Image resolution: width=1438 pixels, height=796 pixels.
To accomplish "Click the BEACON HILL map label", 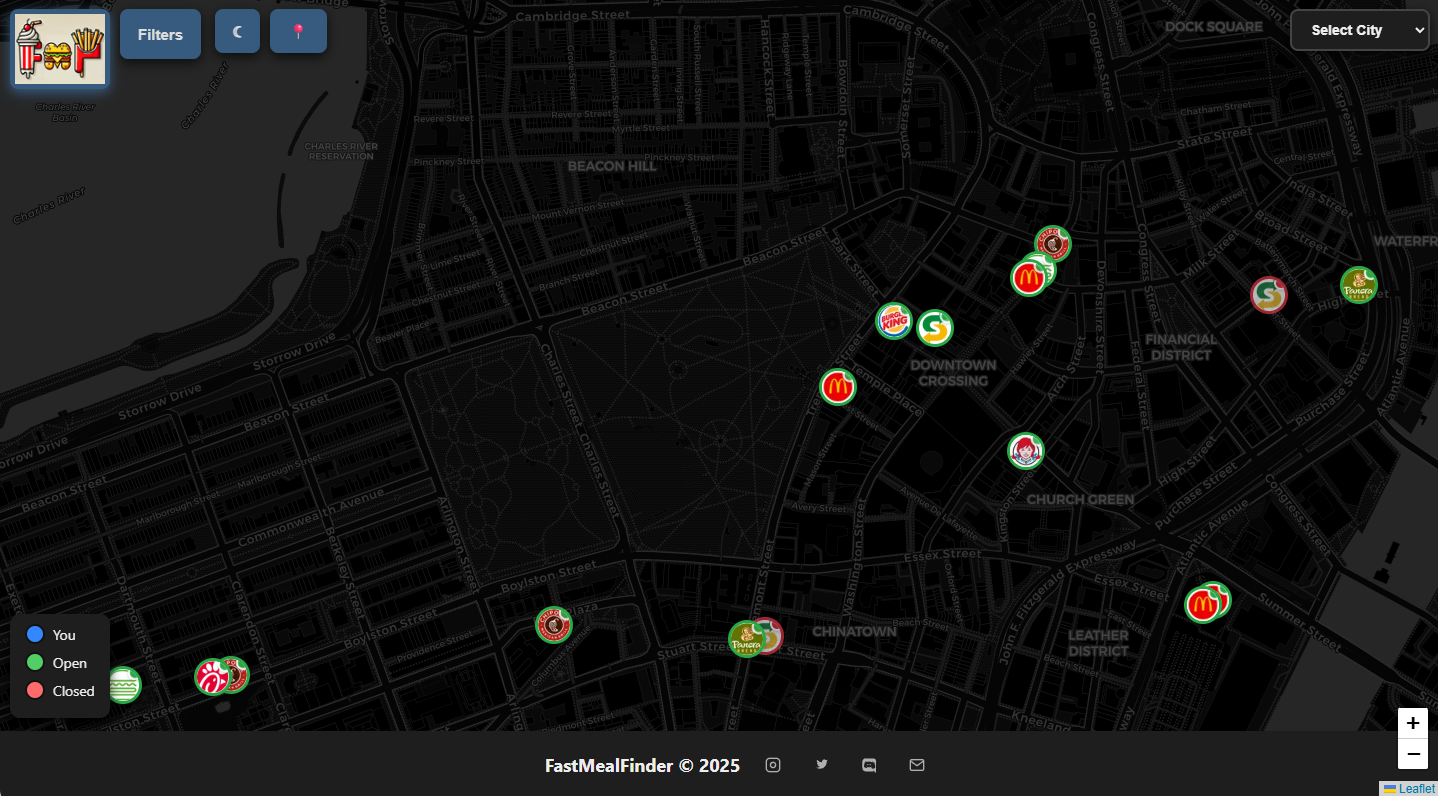I will pyautogui.click(x=612, y=166).
